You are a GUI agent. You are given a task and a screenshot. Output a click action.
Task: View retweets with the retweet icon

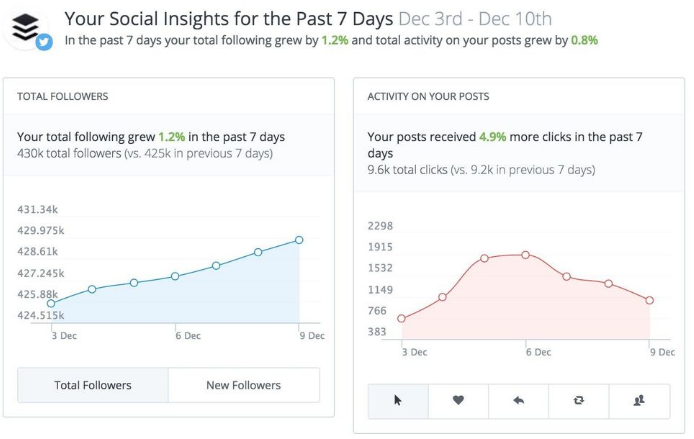pyautogui.click(x=578, y=400)
